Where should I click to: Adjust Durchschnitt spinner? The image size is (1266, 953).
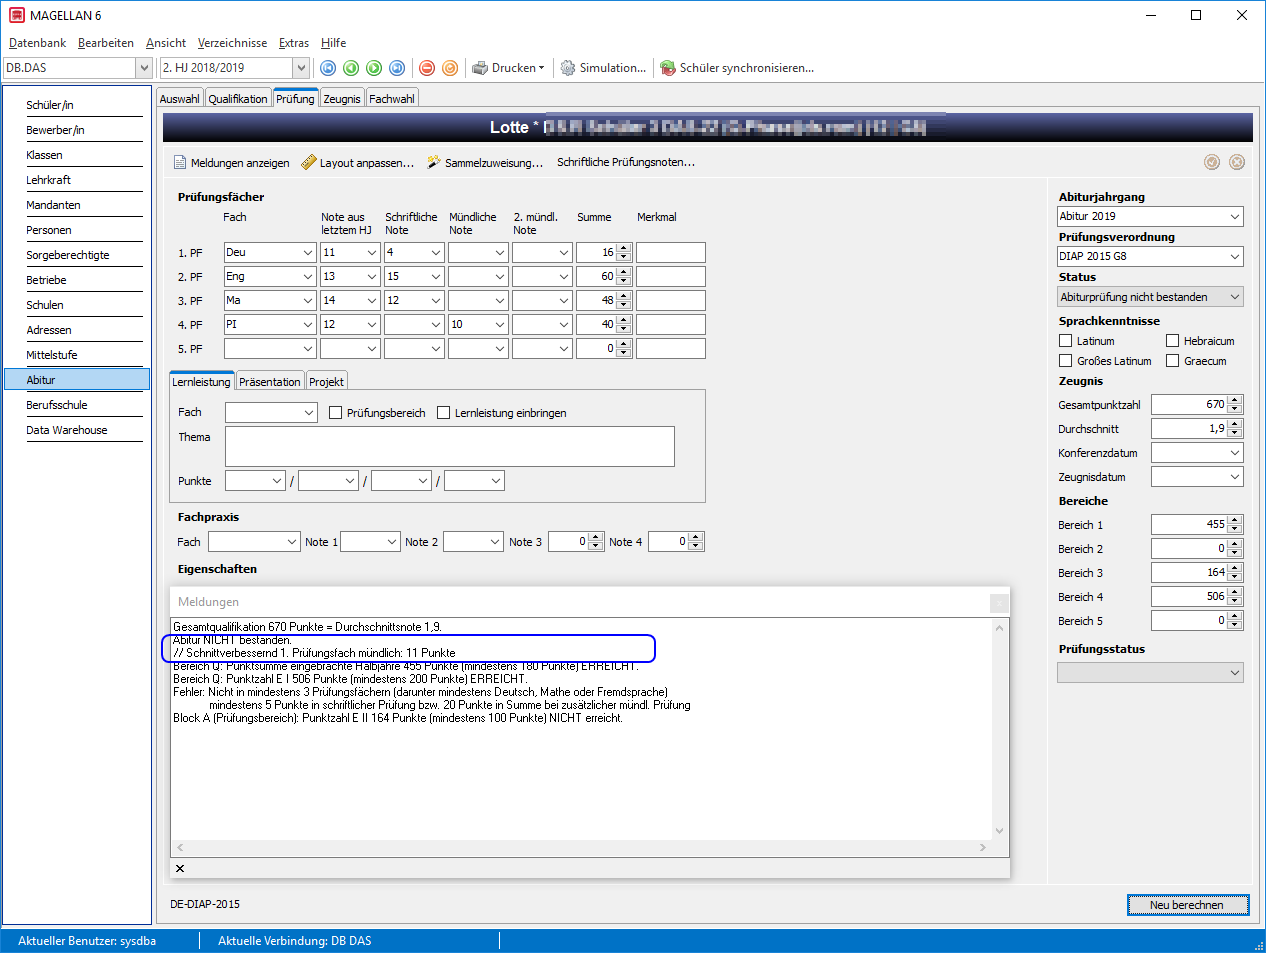1235,428
